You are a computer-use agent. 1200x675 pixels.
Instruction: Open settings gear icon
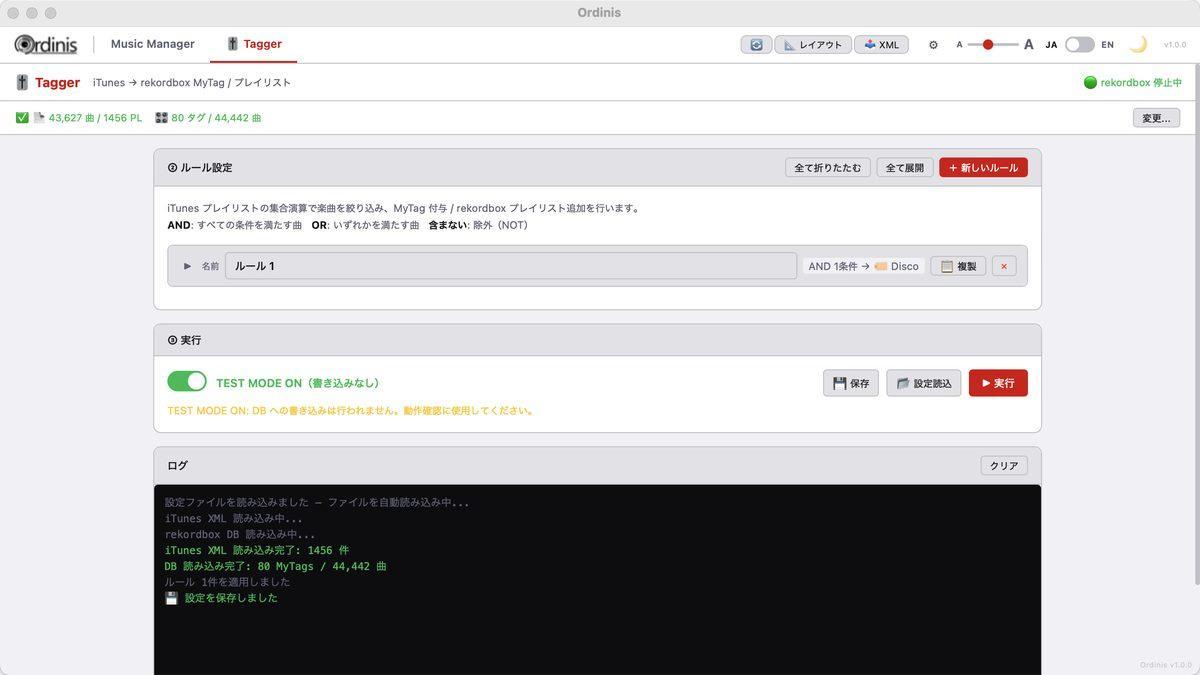click(933, 45)
